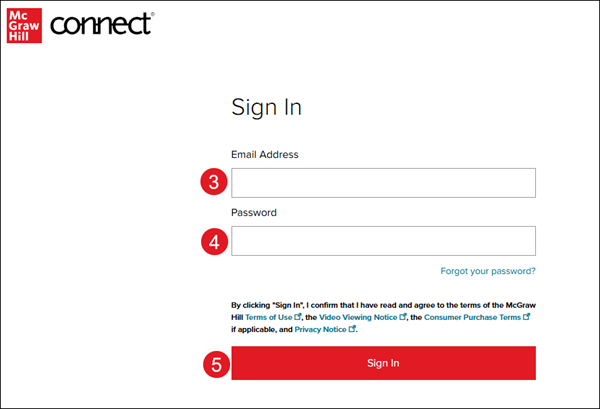Click external-link icon beside Consumer Purchase Terms

526,317
